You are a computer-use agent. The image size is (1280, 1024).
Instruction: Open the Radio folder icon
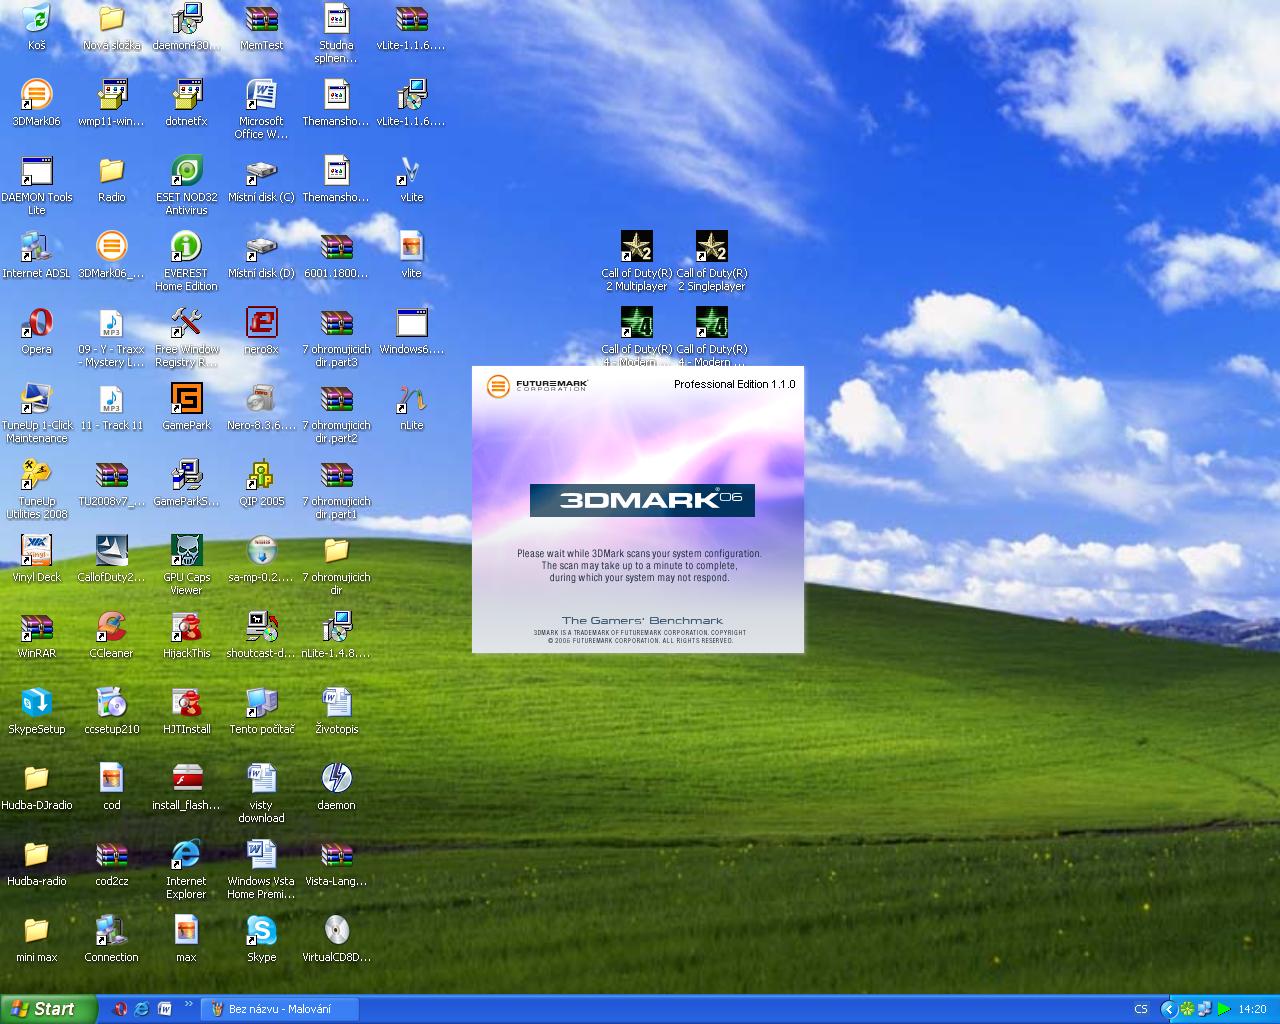112,171
